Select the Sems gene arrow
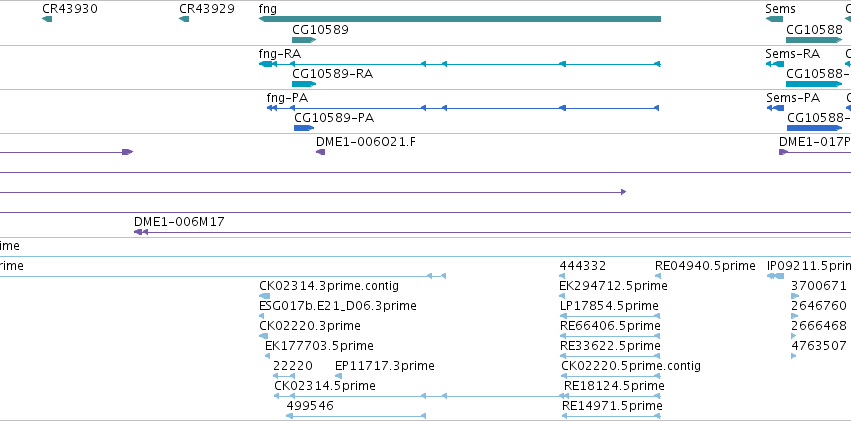The width and height of the screenshot is (851, 421). 774,20
